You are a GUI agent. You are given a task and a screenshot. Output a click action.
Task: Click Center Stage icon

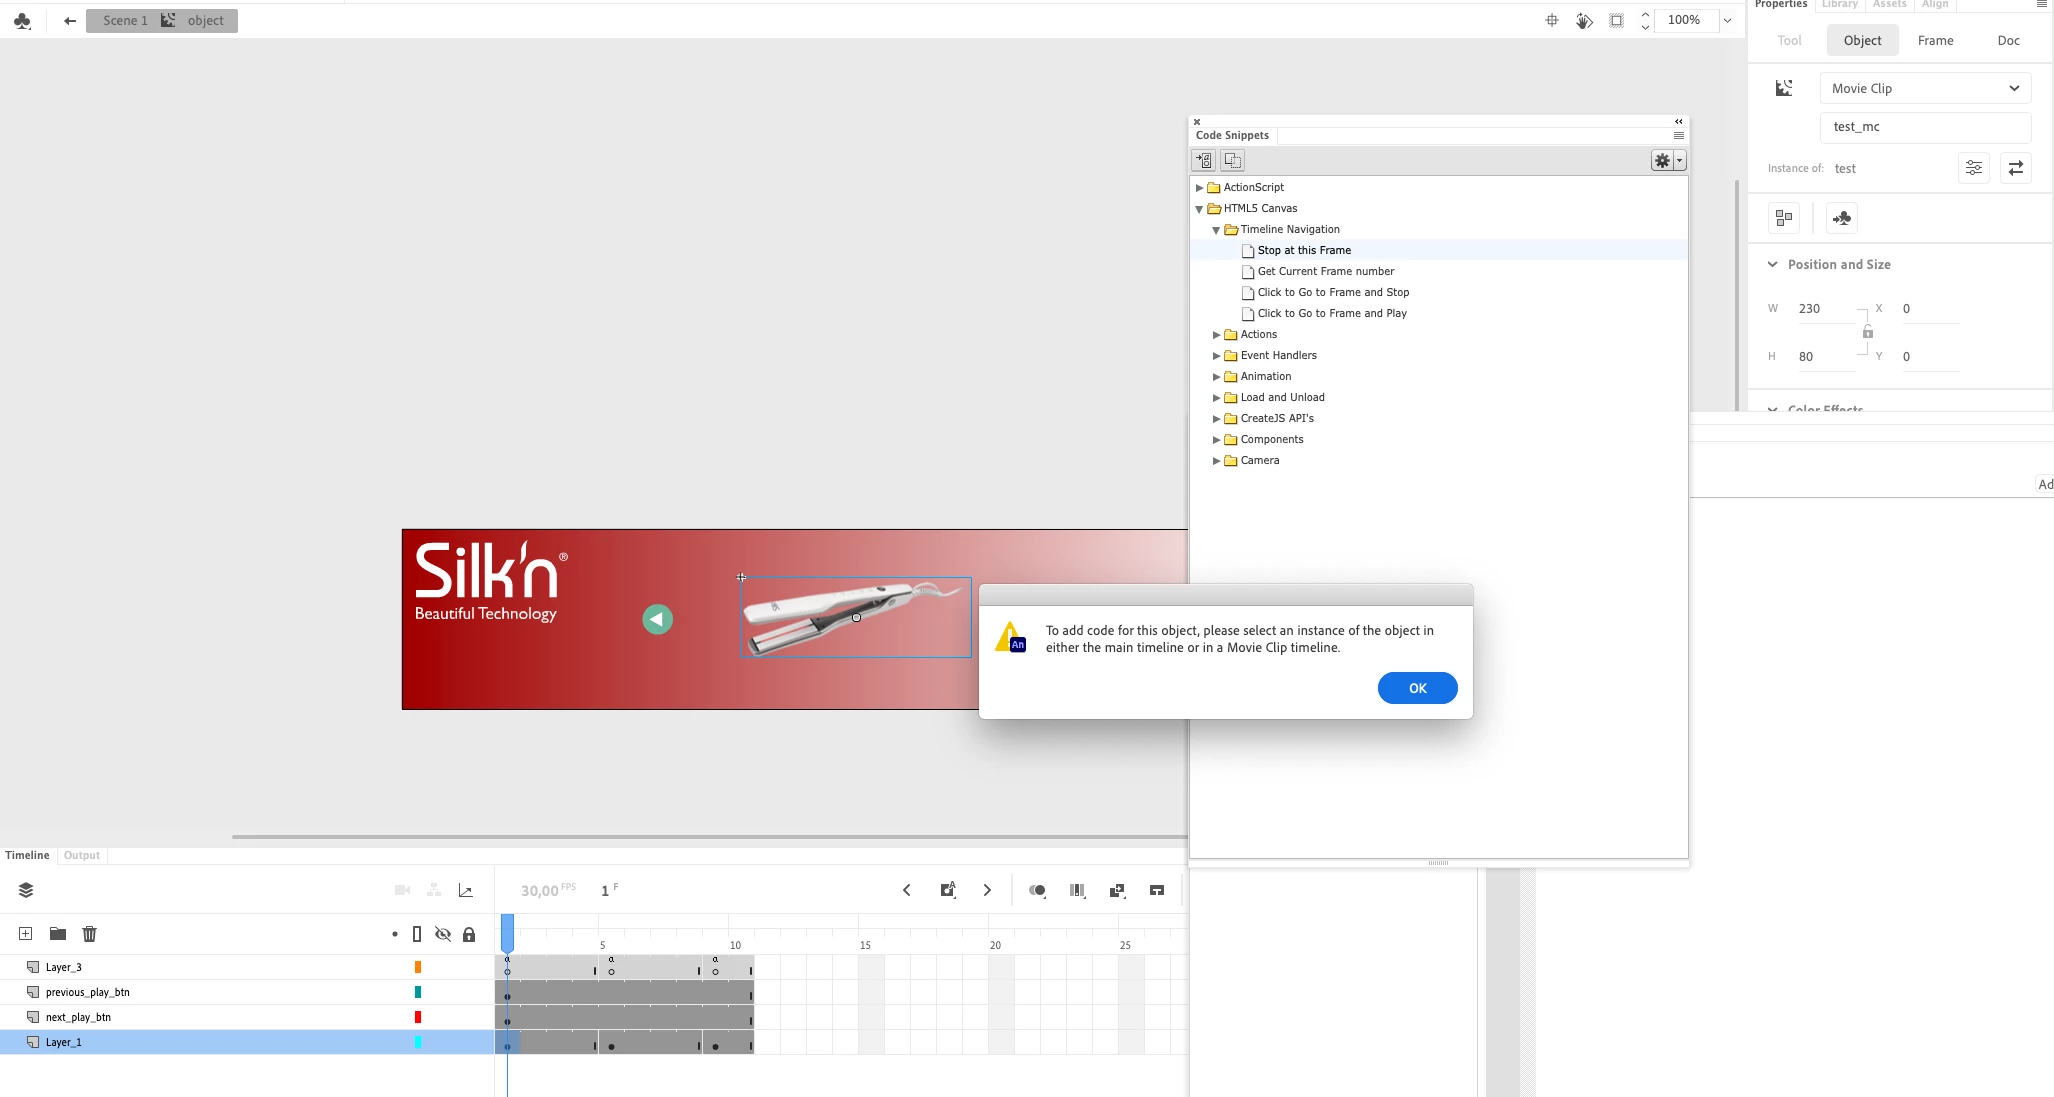(x=1551, y=20)
